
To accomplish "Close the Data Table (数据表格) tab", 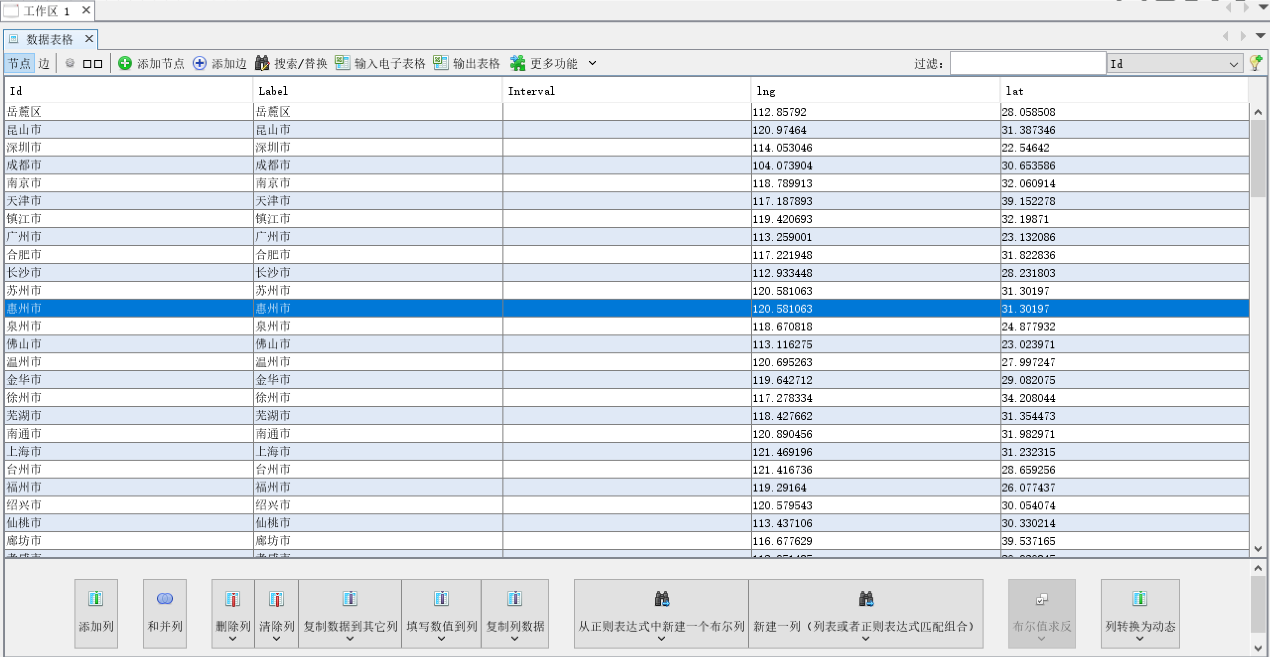I will coord(88,39).
